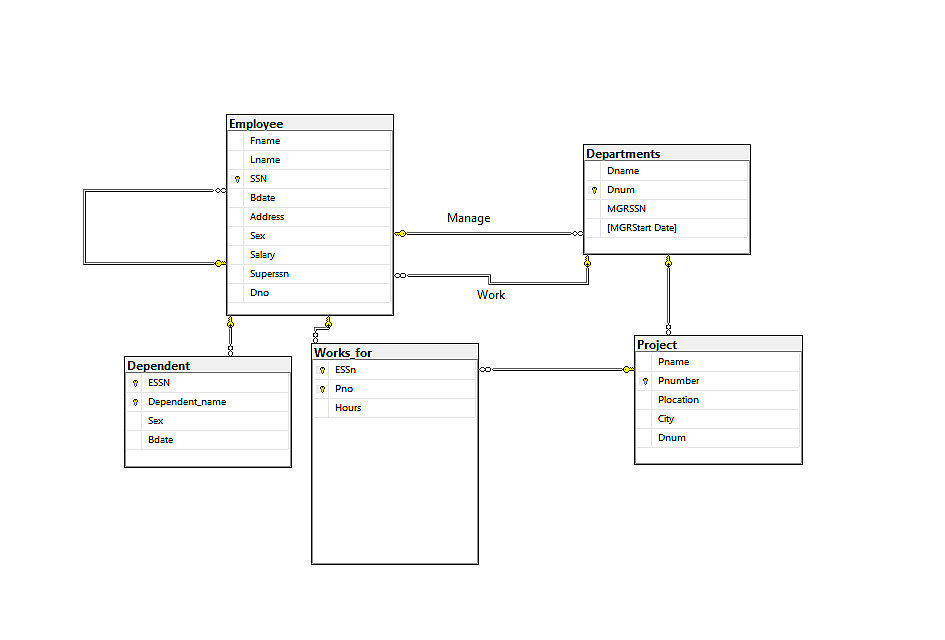Screen dimensions: 945x640
Task: Select the relationship connector between Employee and Dependent
Action: click(230, 336)
